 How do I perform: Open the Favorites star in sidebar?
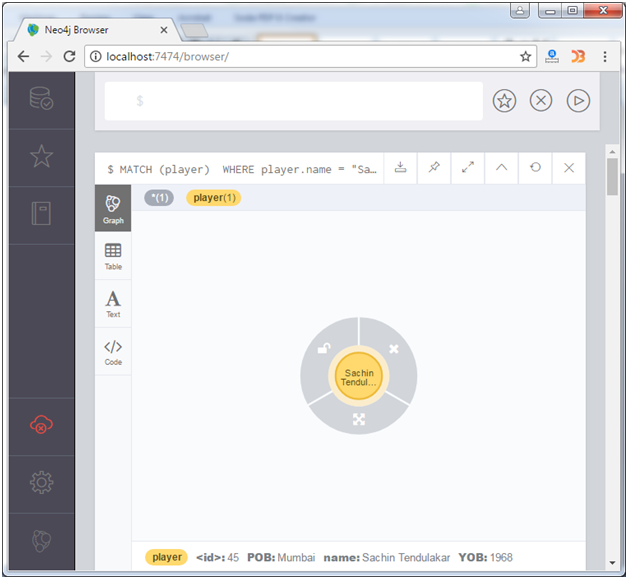click(41, 156)
